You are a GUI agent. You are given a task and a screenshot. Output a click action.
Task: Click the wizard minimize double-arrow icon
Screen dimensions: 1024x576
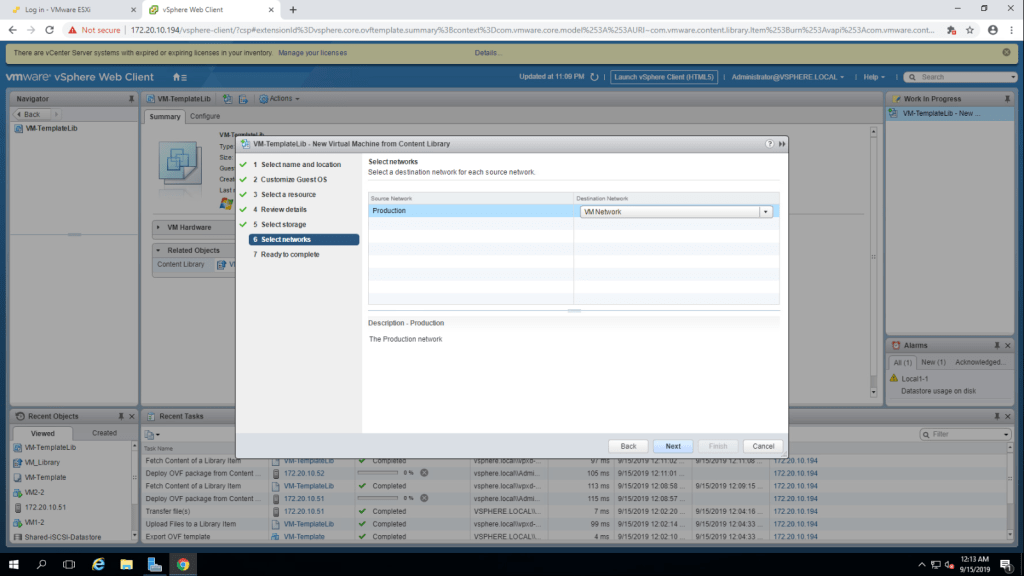tap(781, 144)
